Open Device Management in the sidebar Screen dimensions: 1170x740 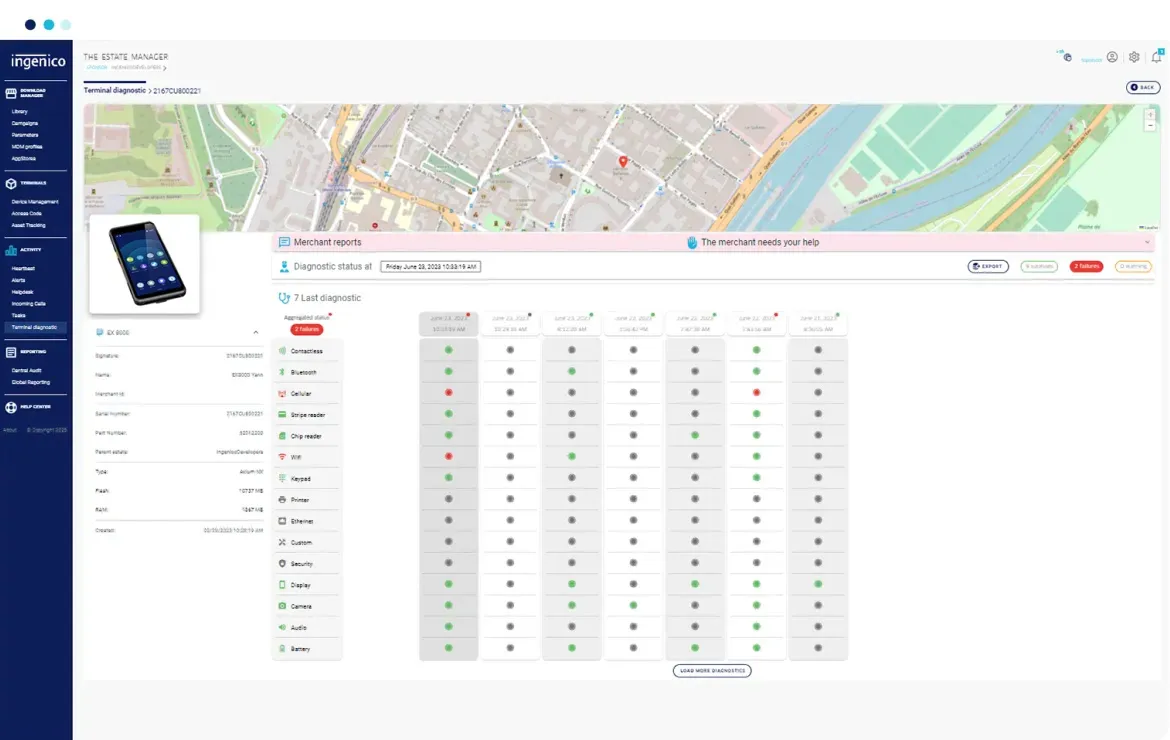pos(35,202)
